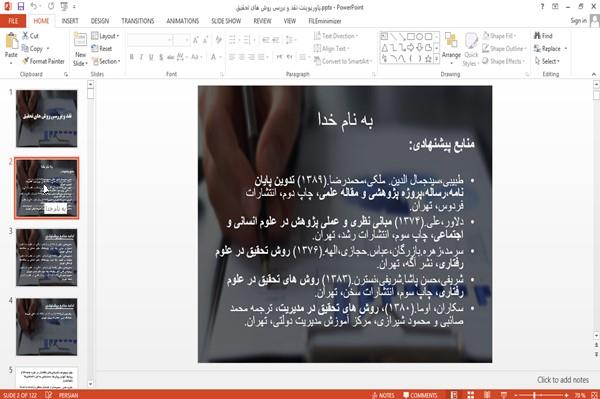Open the Font dialog launcher
The height and width of the screenshot is (399, 600).
222,74
